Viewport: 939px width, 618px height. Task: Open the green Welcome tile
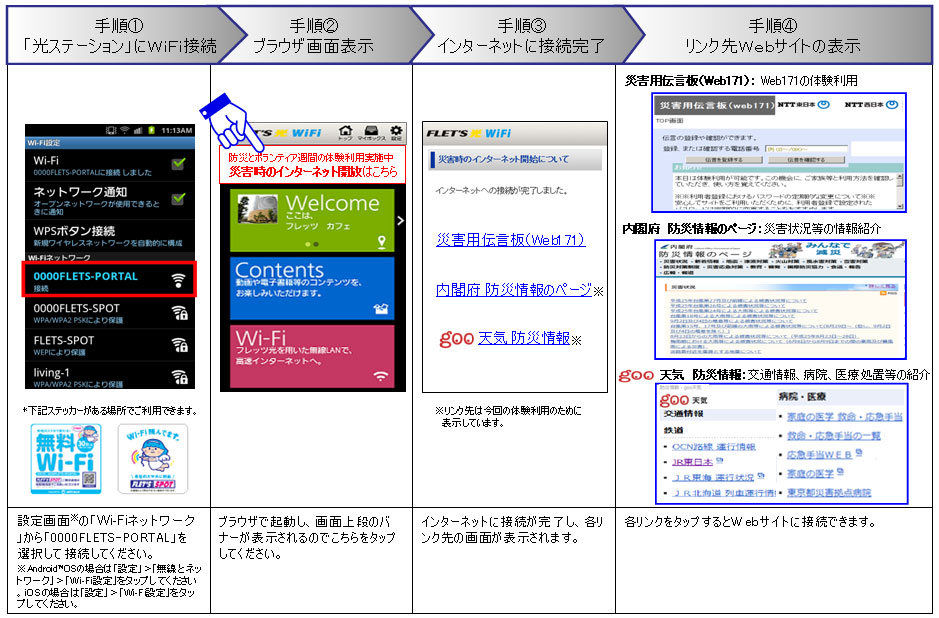point(312,220)
